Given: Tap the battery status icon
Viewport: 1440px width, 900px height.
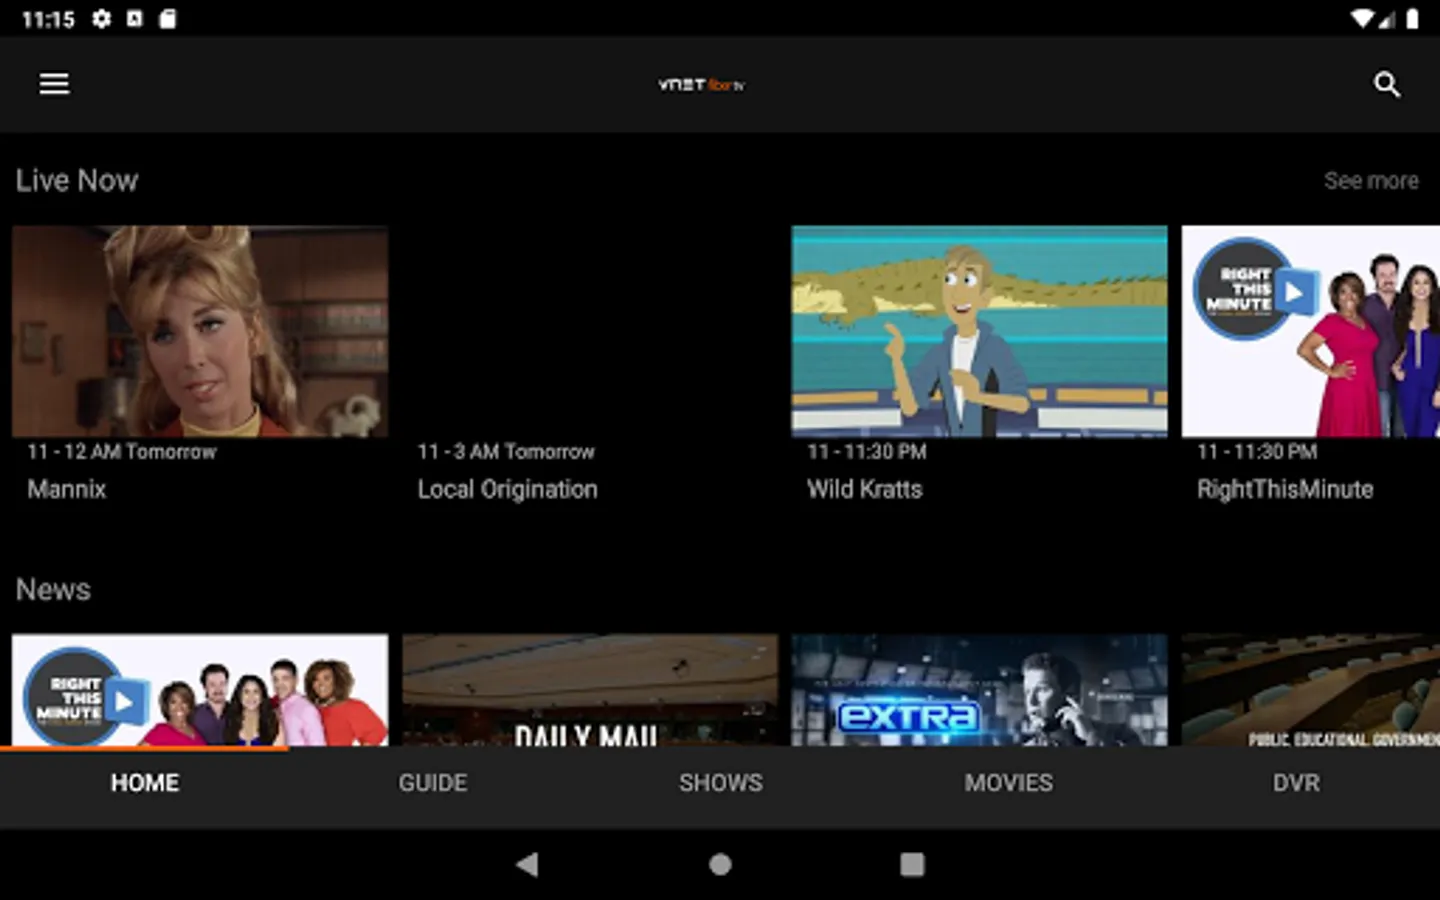Looking at the screenshot, I should pyautogui.click(x=1412, y=19).
